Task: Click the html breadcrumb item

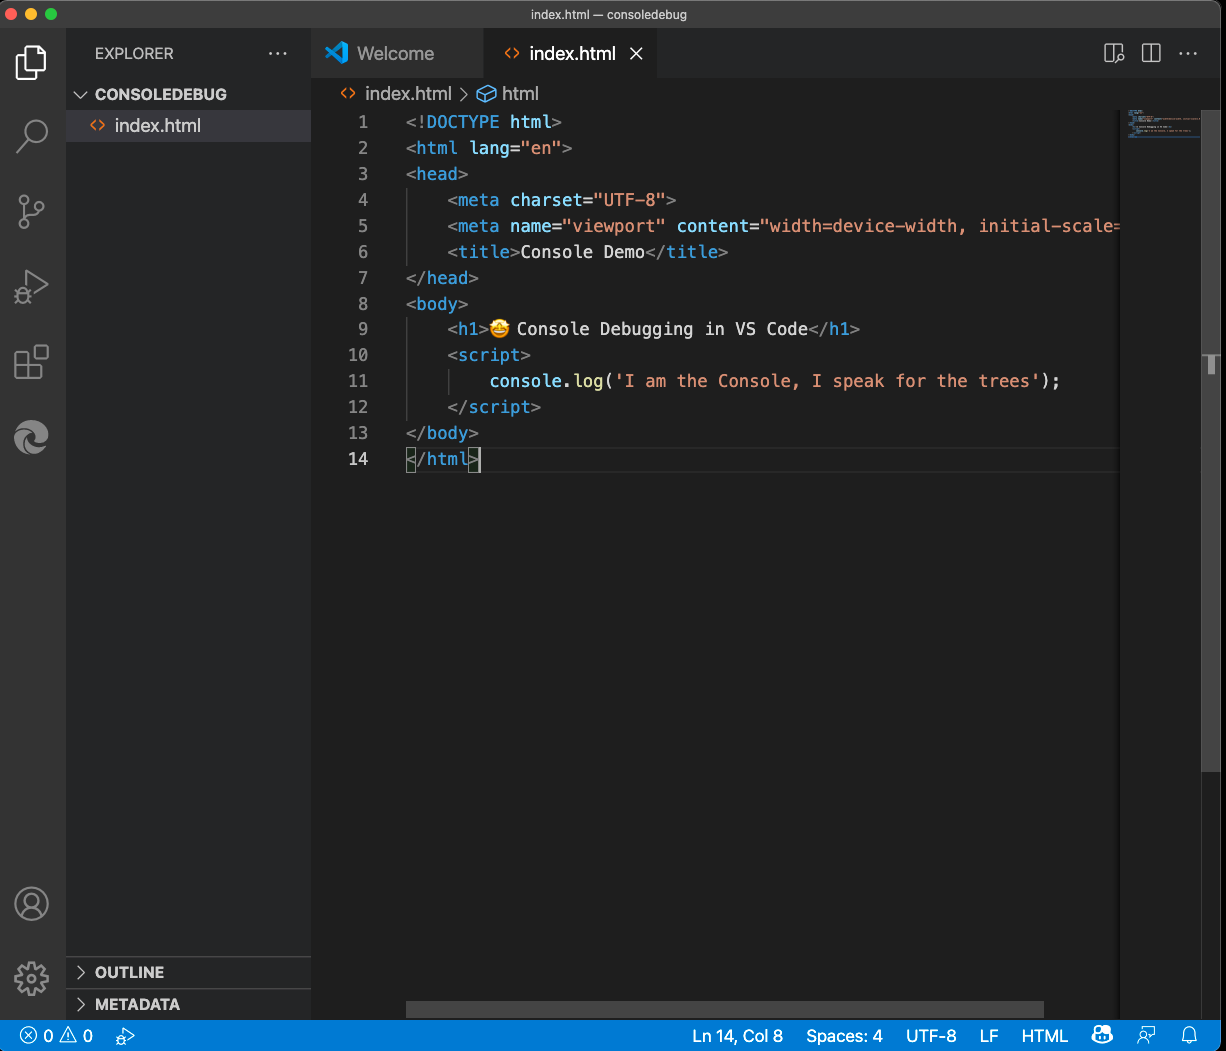Action: [x=508, y=94]
